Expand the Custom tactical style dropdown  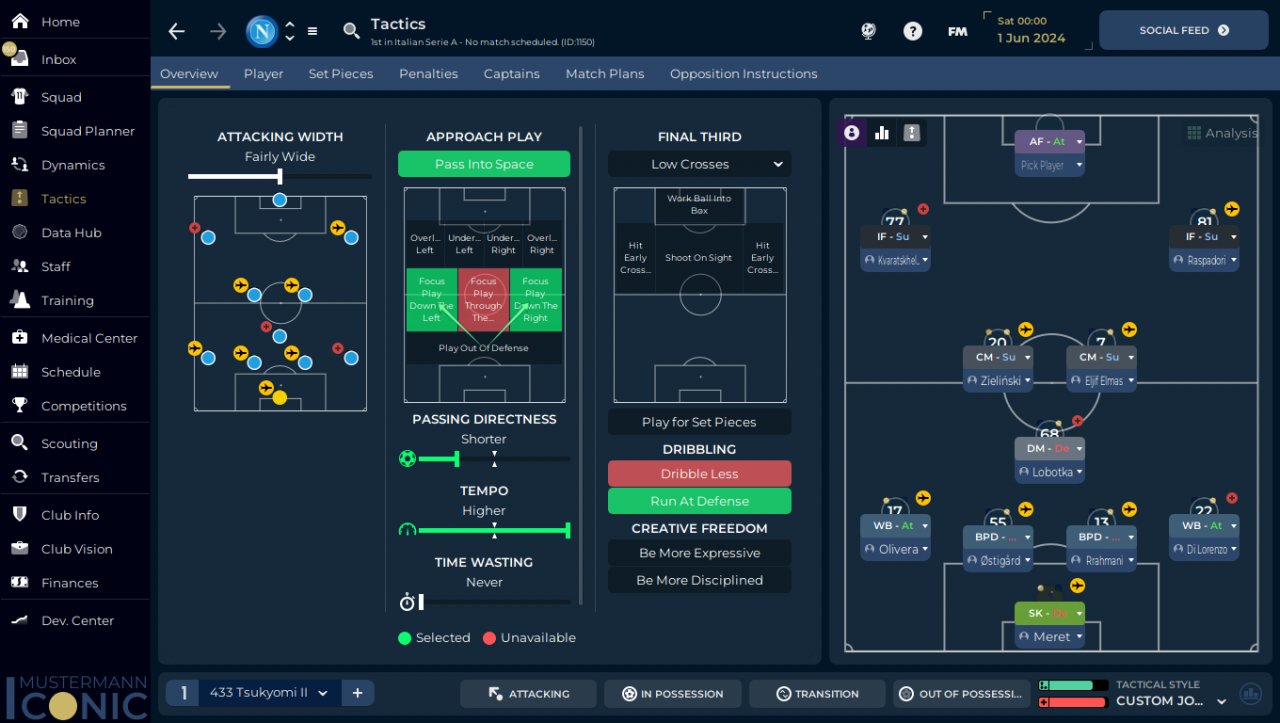[1170, 701]
